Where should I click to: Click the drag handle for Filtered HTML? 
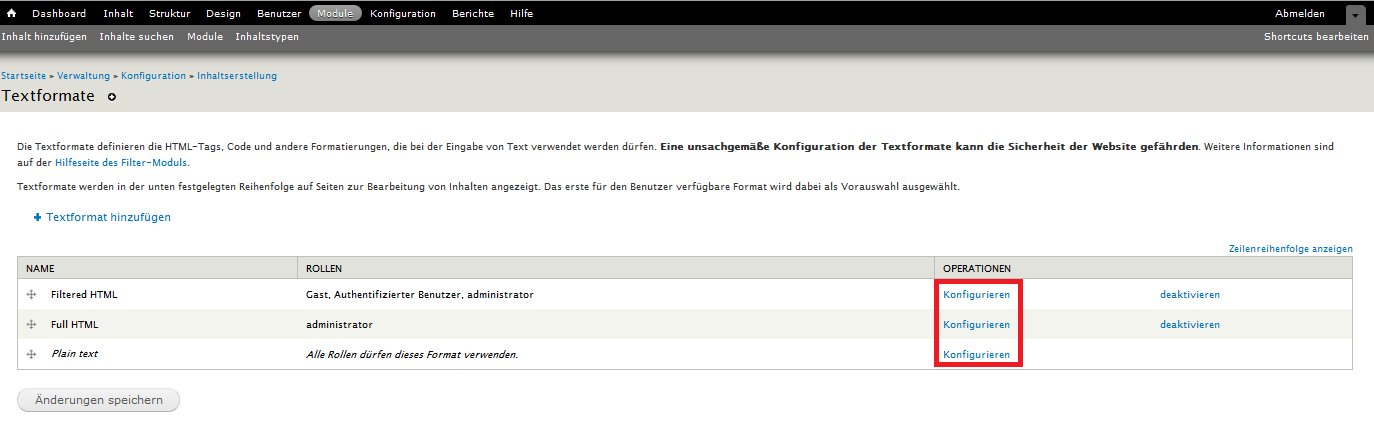click(x=32, y=295)
